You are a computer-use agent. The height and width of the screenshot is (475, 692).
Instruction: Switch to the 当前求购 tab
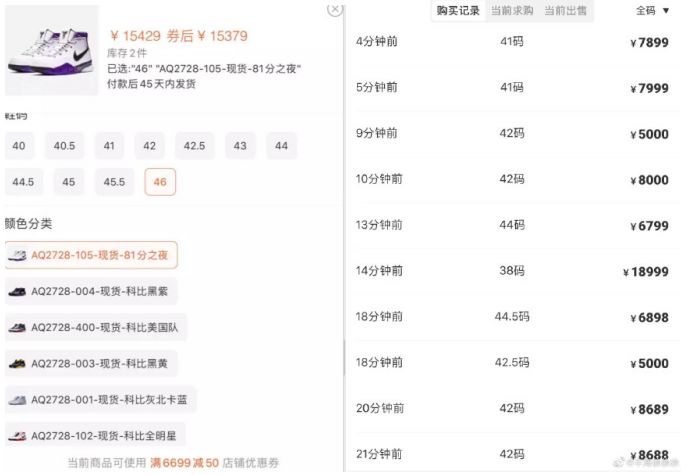point(512,11)
